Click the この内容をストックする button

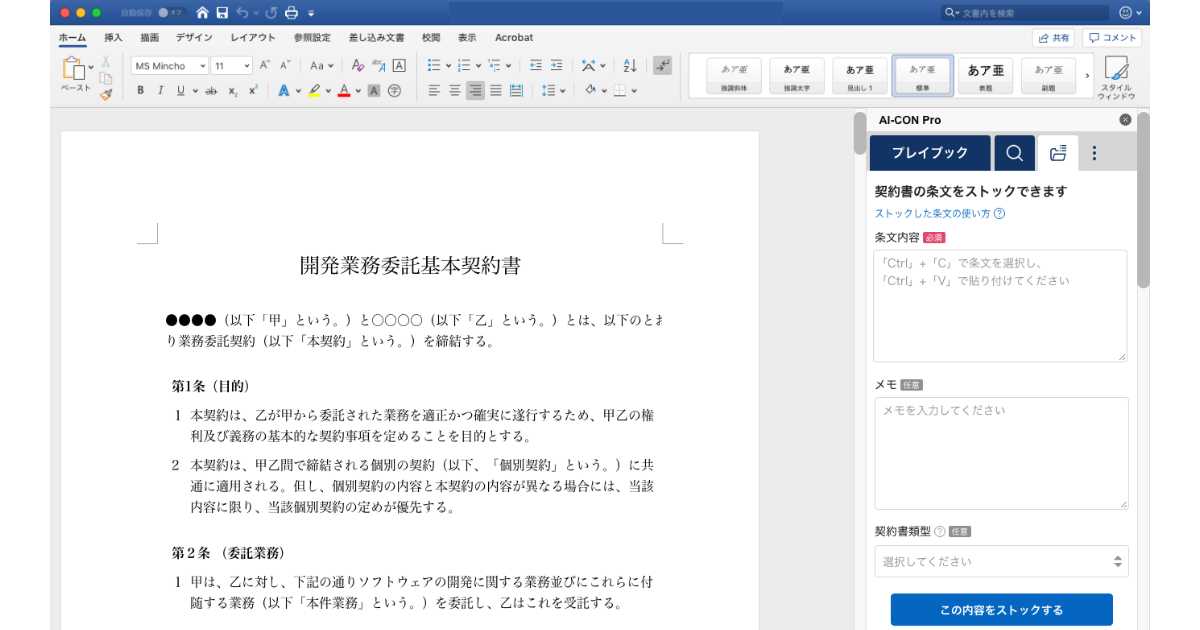click(1001, 609)
